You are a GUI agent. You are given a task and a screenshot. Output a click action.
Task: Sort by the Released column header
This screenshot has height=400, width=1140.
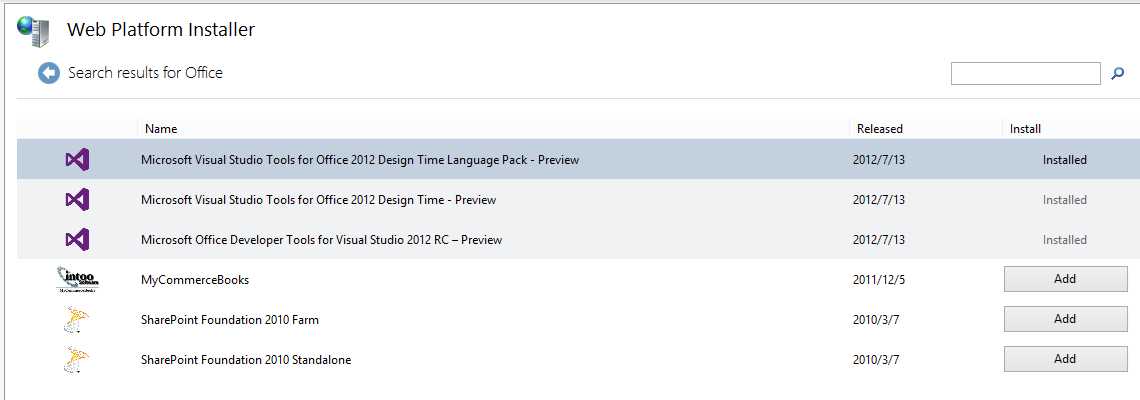[880, 129]
